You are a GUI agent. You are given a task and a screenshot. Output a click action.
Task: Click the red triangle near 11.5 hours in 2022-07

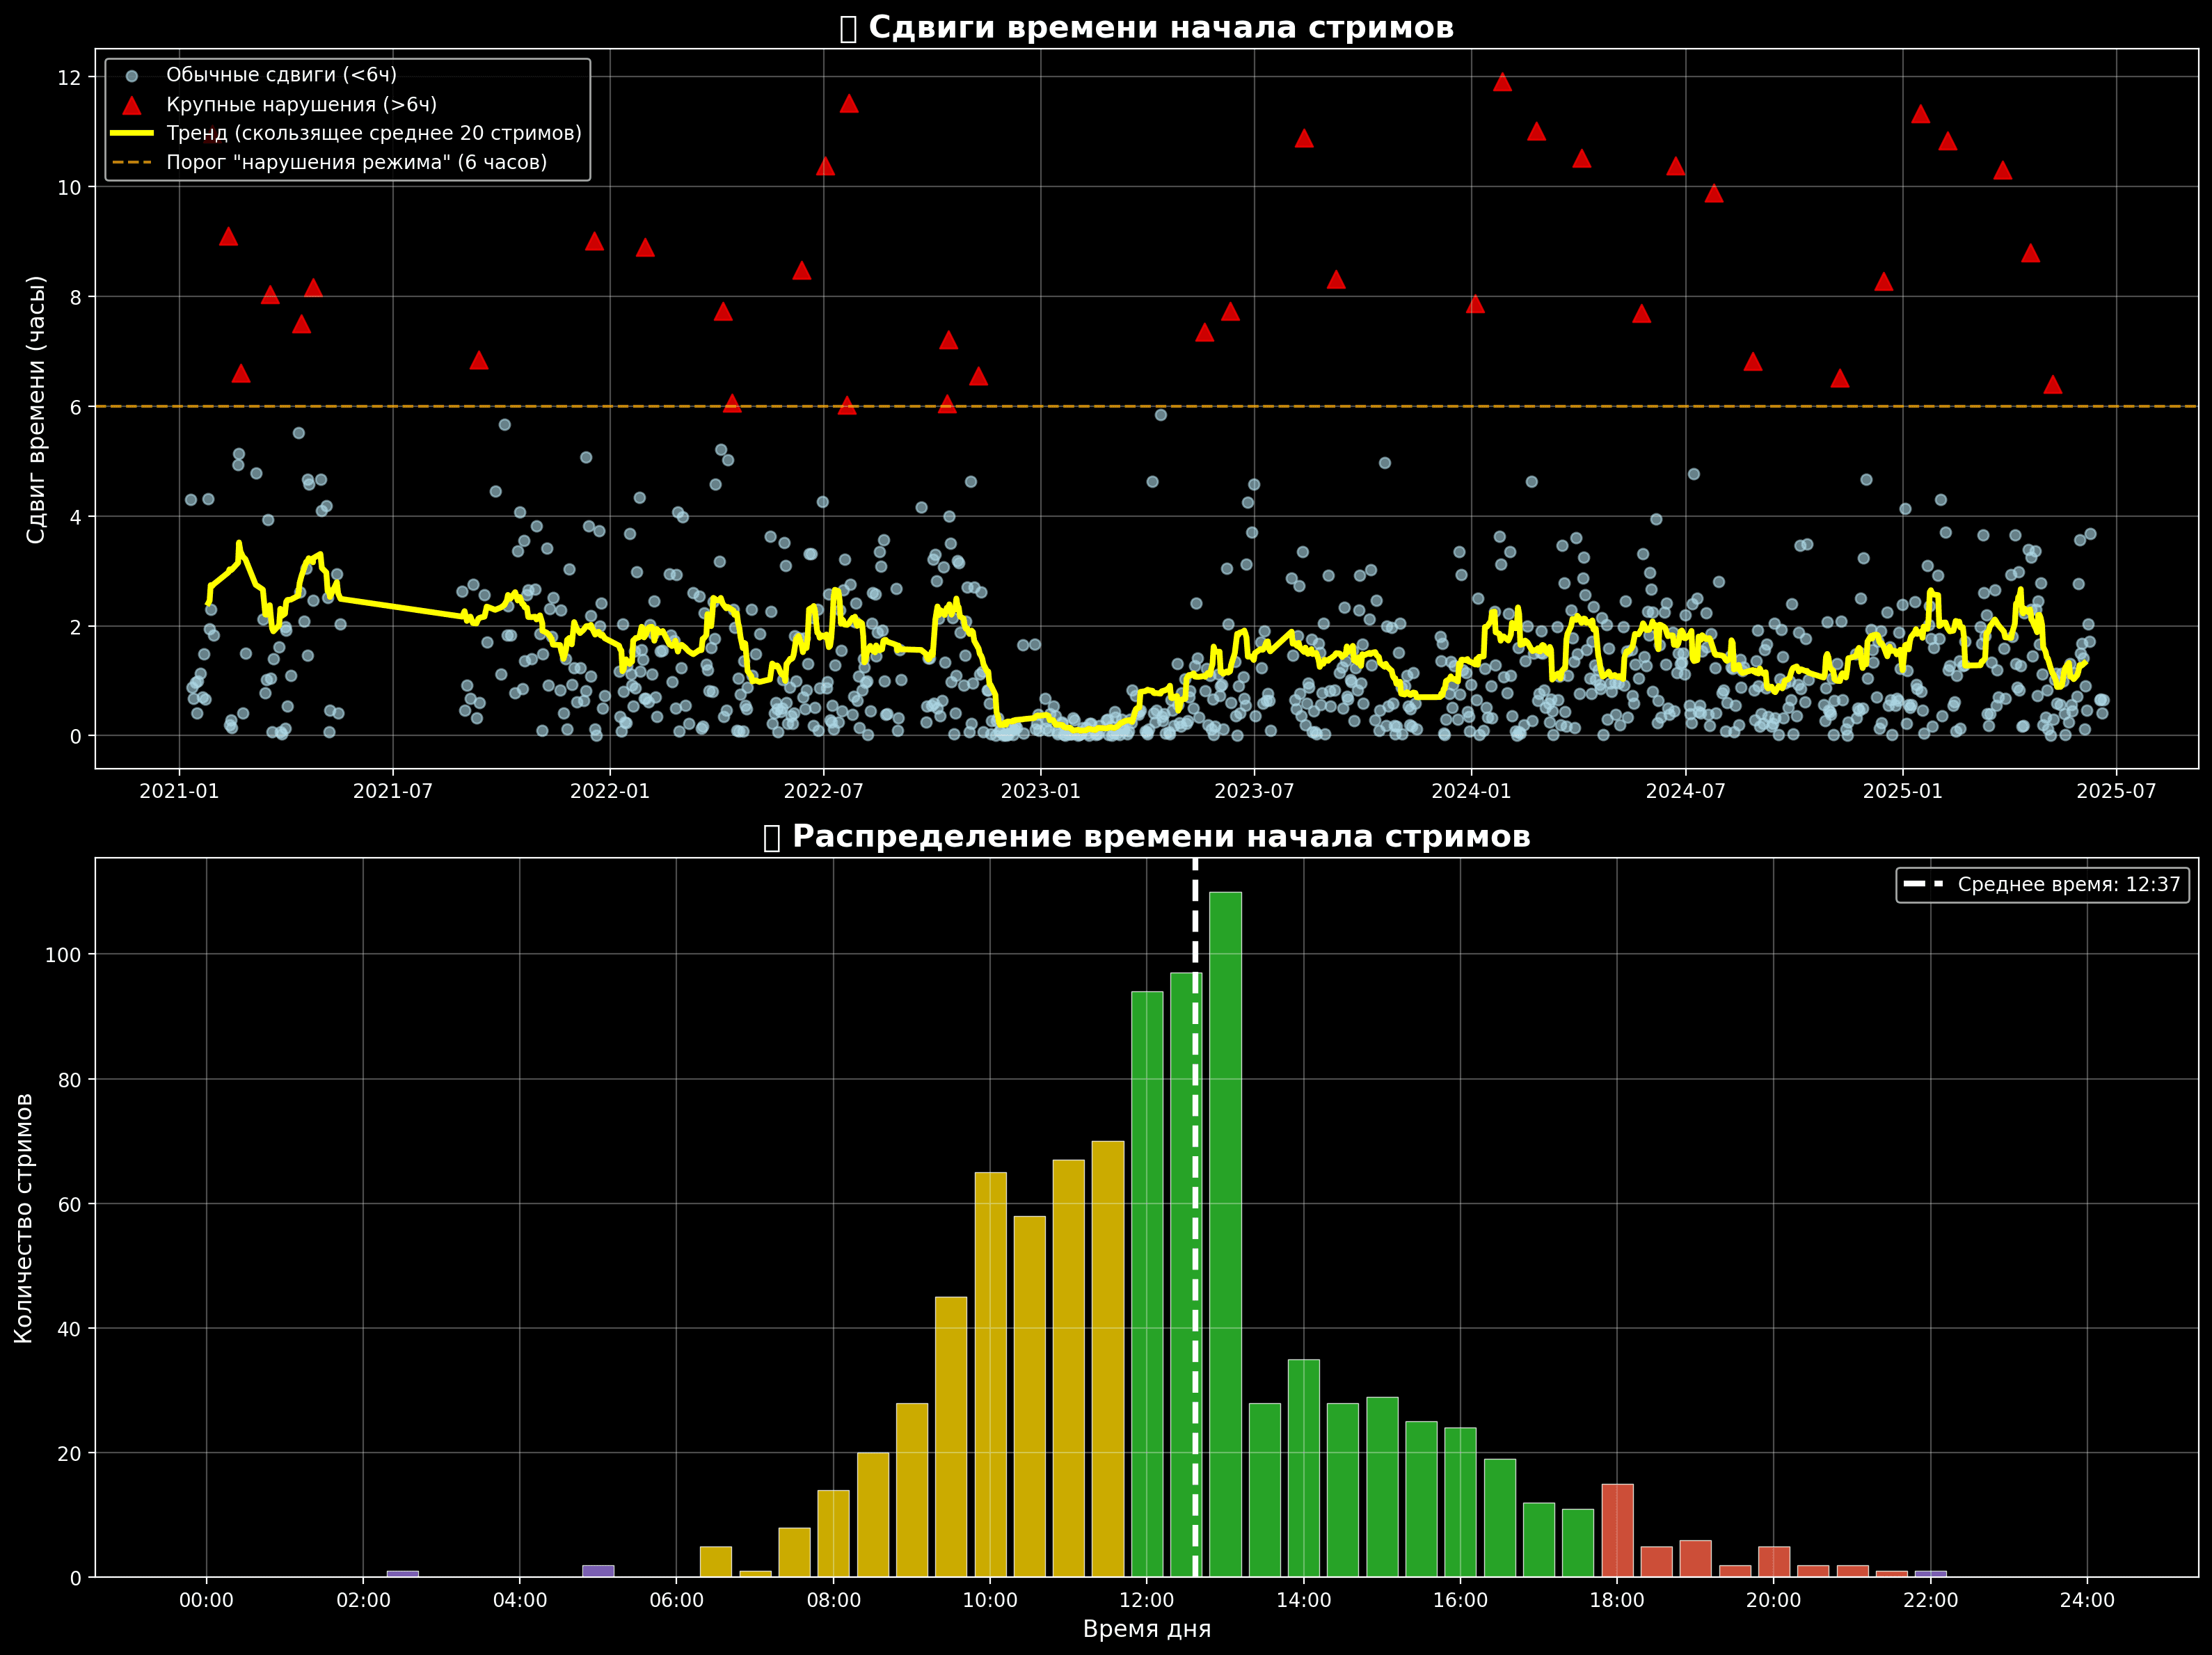[849, 103]
